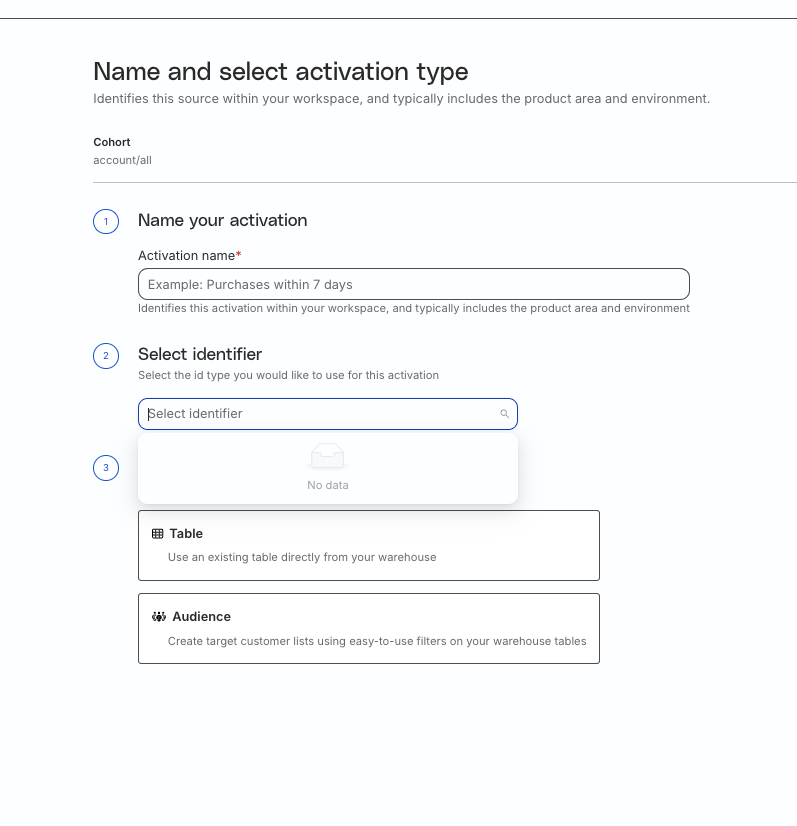This screenshot has width=797, height=826.
Task: Open the Select identifier combo box
Action: coord(328,414)
